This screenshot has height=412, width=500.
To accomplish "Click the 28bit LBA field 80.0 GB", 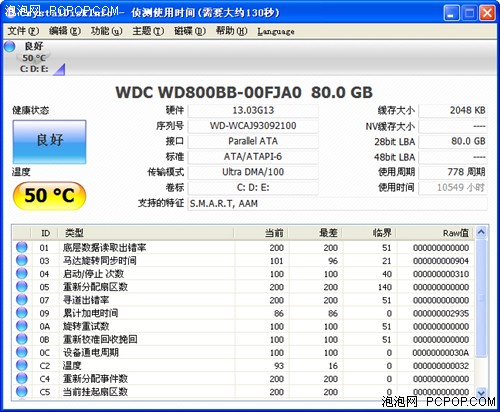I will pyautogui.click(x=453, y=141).
